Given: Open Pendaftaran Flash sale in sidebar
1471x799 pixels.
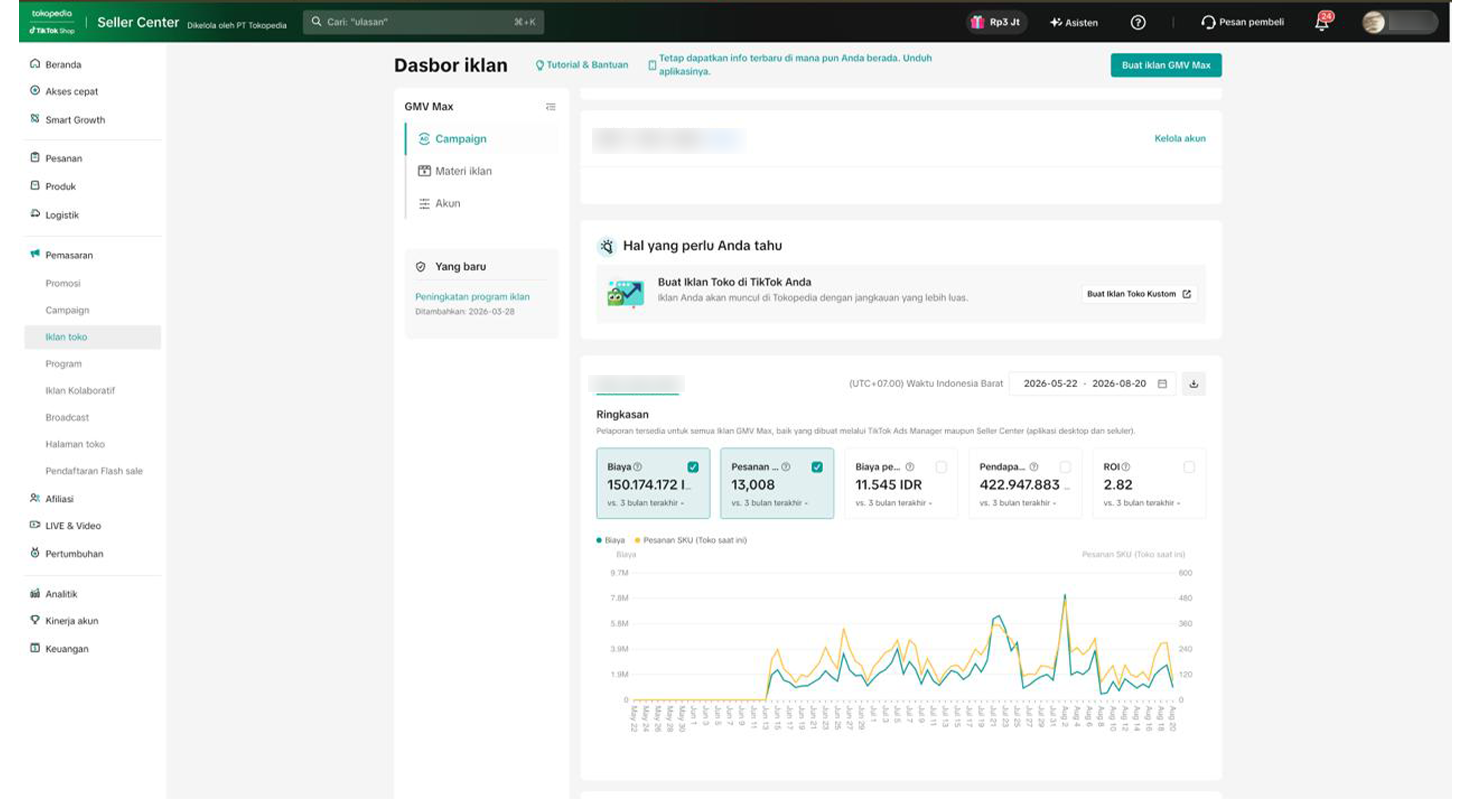Looking at the screenshot, I should point(94,471).
